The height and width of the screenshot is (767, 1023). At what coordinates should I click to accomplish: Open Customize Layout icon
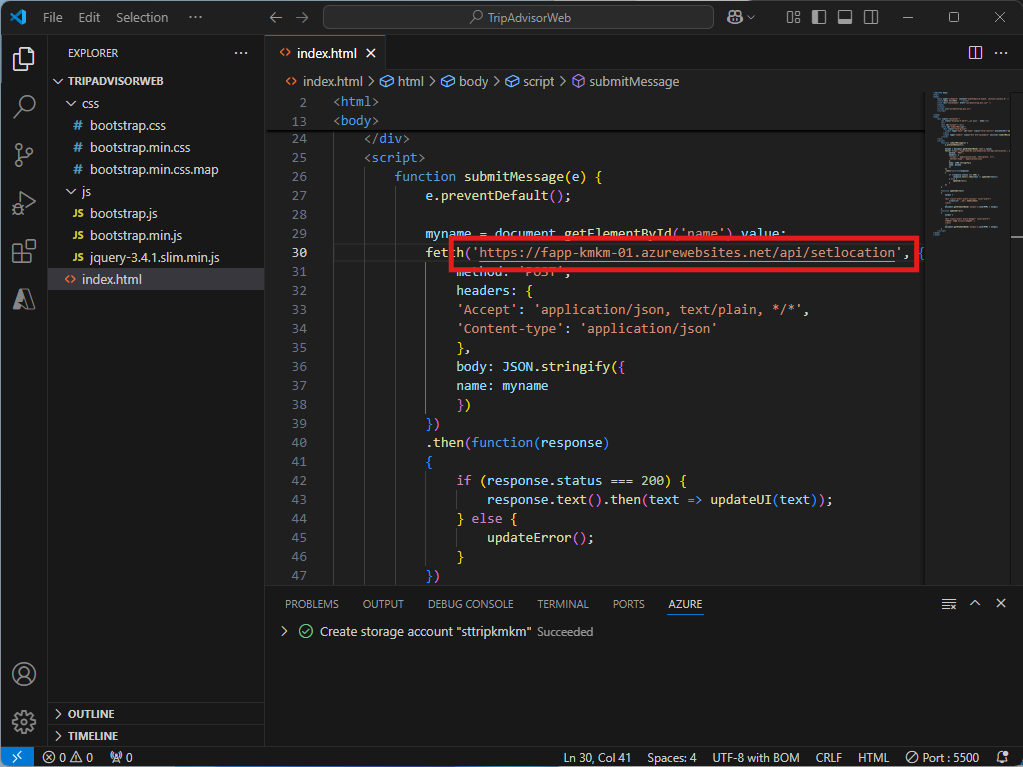tap(793, 18)
